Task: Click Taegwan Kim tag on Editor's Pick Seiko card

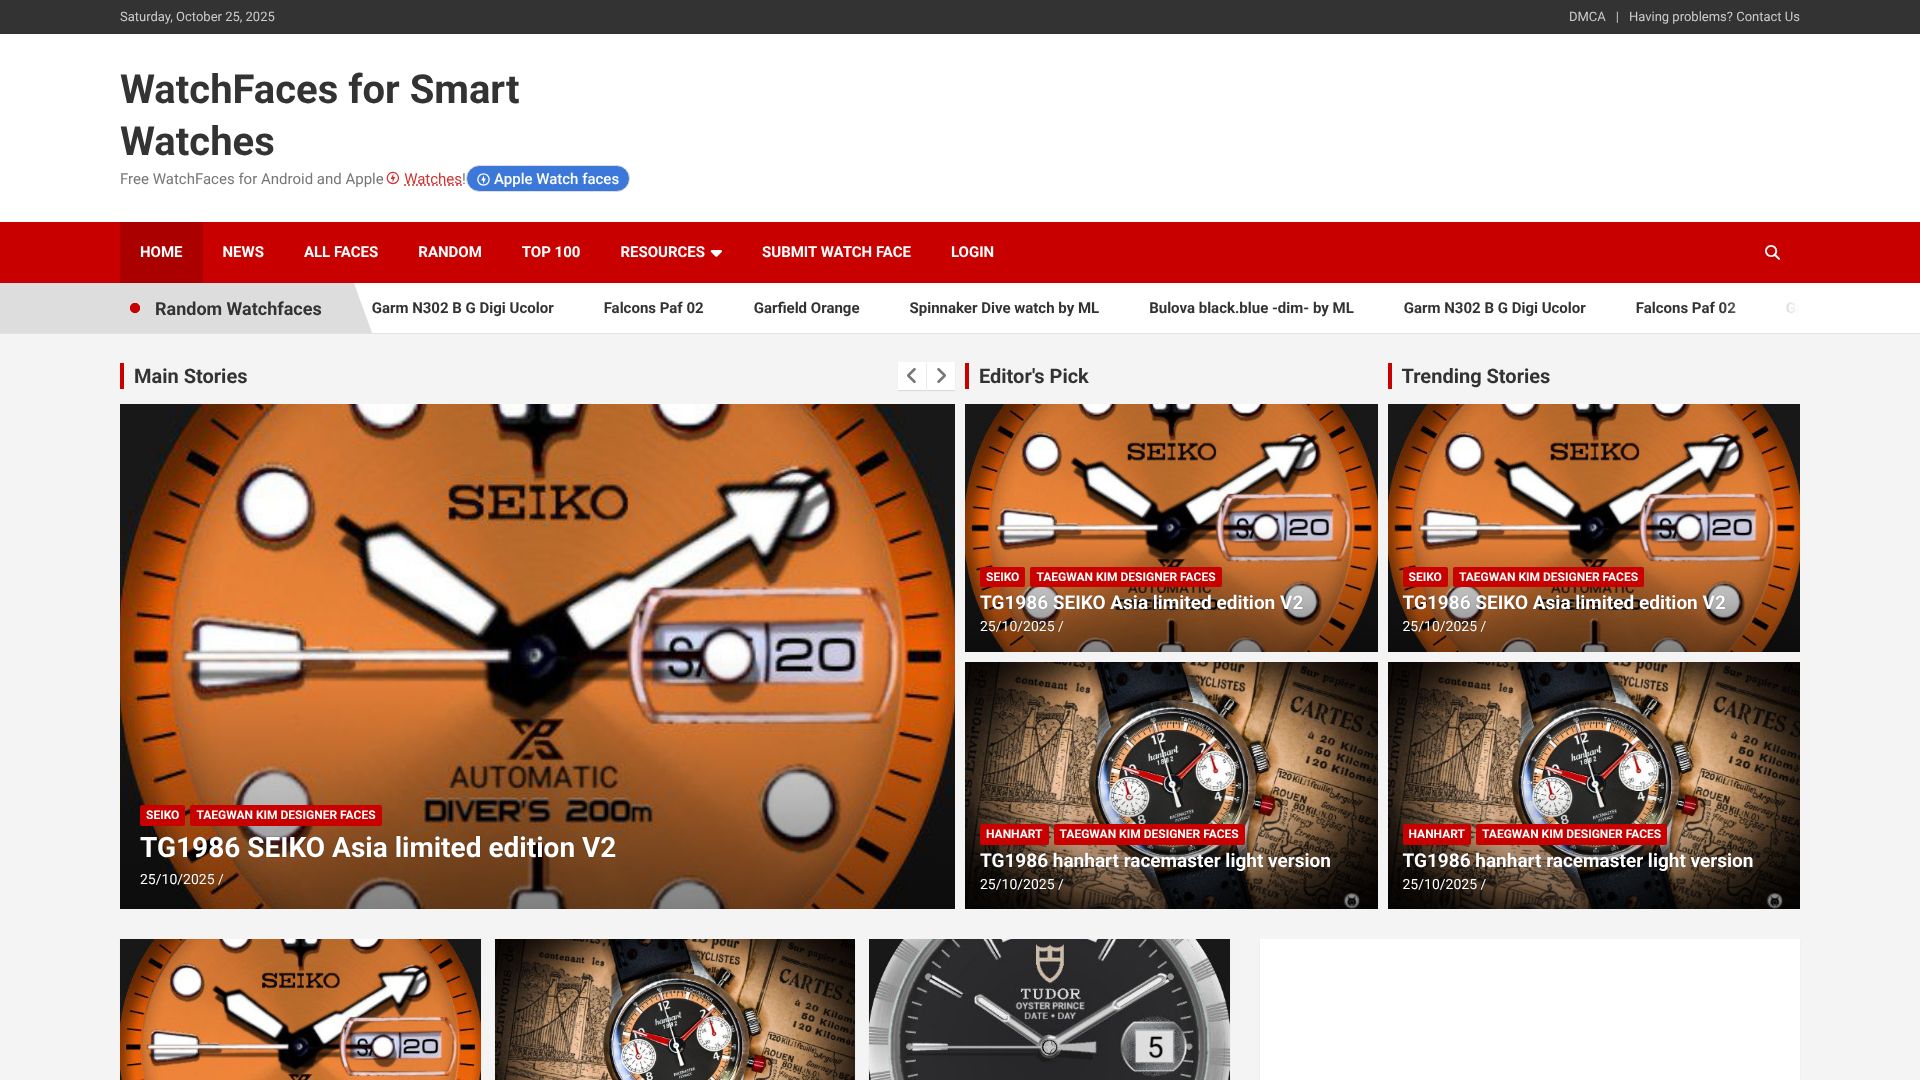Action: coord(1126,577)
